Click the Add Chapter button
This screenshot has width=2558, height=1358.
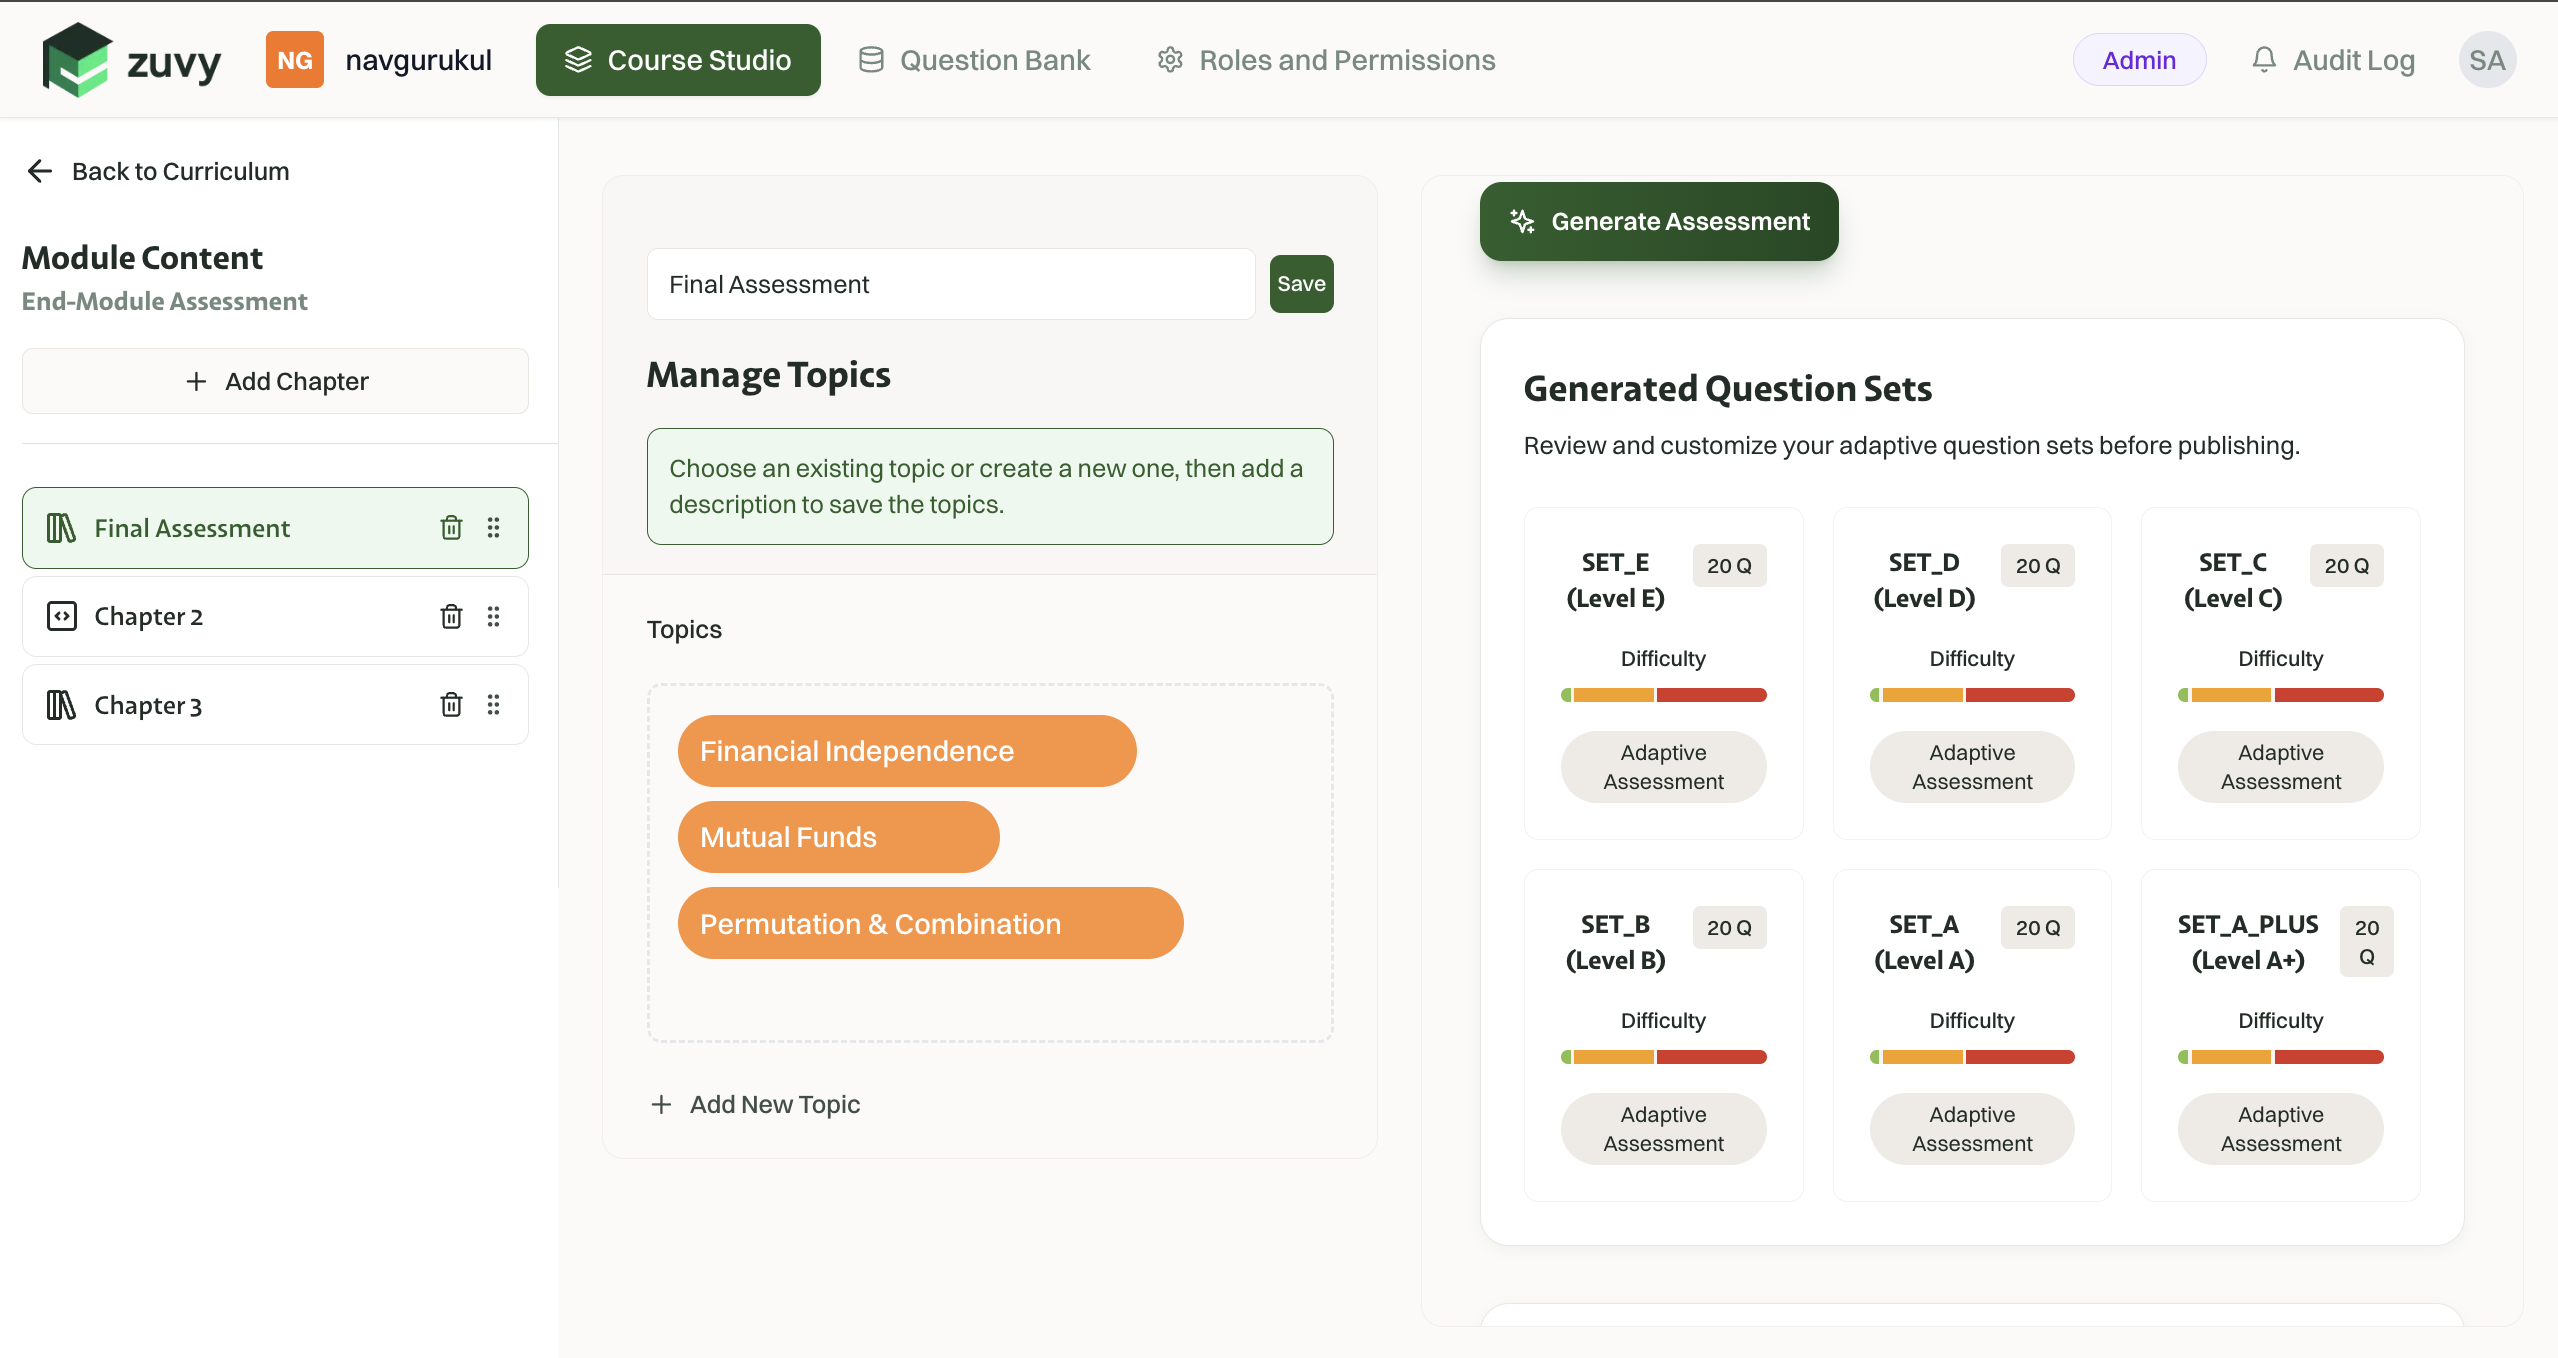(275, 381)
